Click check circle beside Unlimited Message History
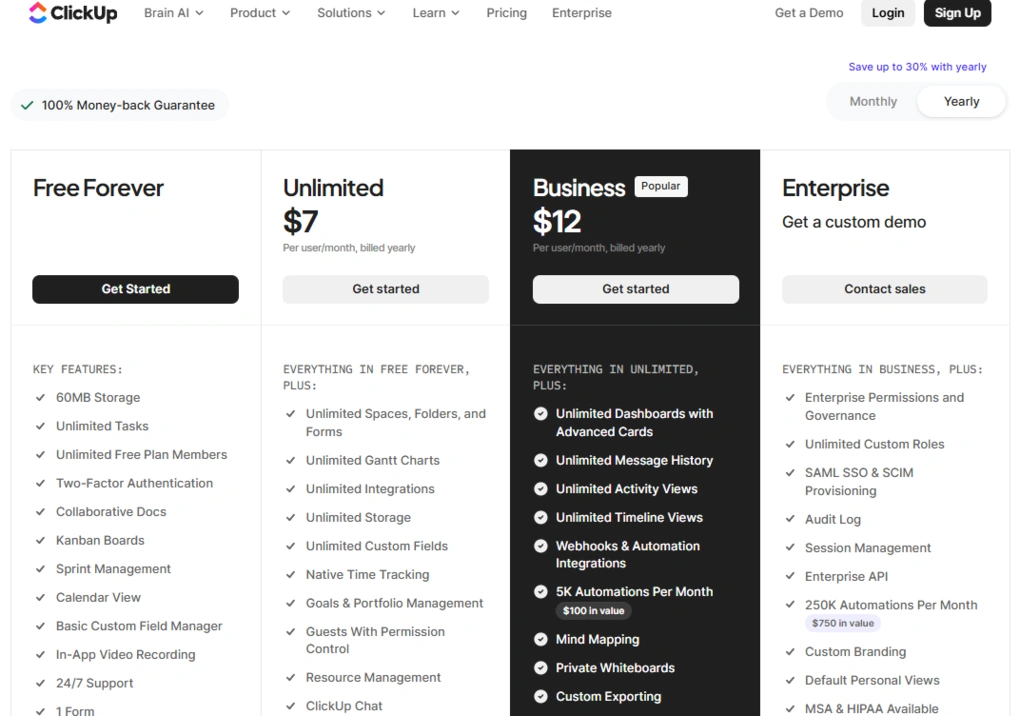This screenshot has width=1020, height=716. (541, 460)
